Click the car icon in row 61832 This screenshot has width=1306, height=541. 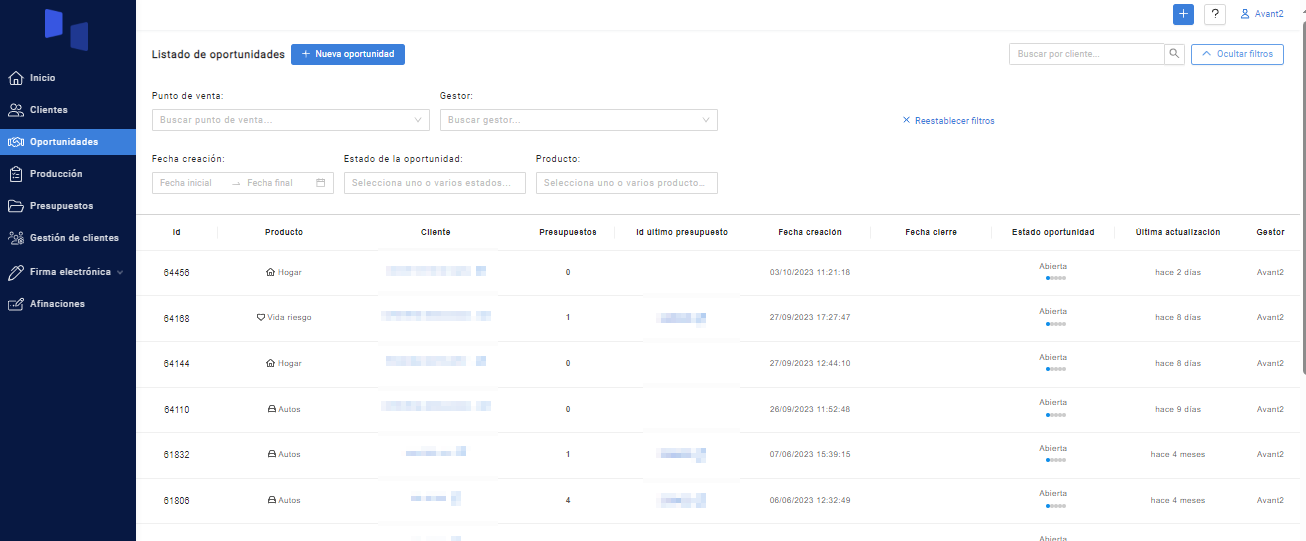[x=271, y=454]
